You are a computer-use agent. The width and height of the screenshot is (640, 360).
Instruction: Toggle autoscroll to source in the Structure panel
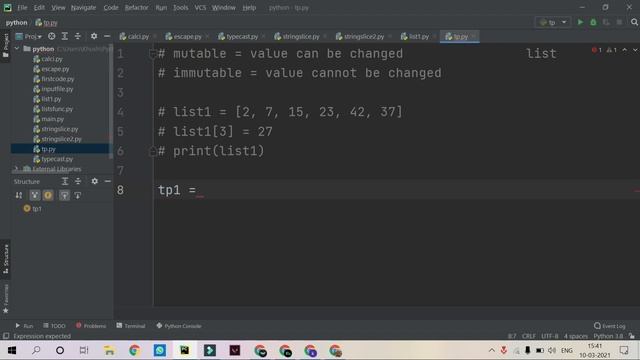[64, 196]
